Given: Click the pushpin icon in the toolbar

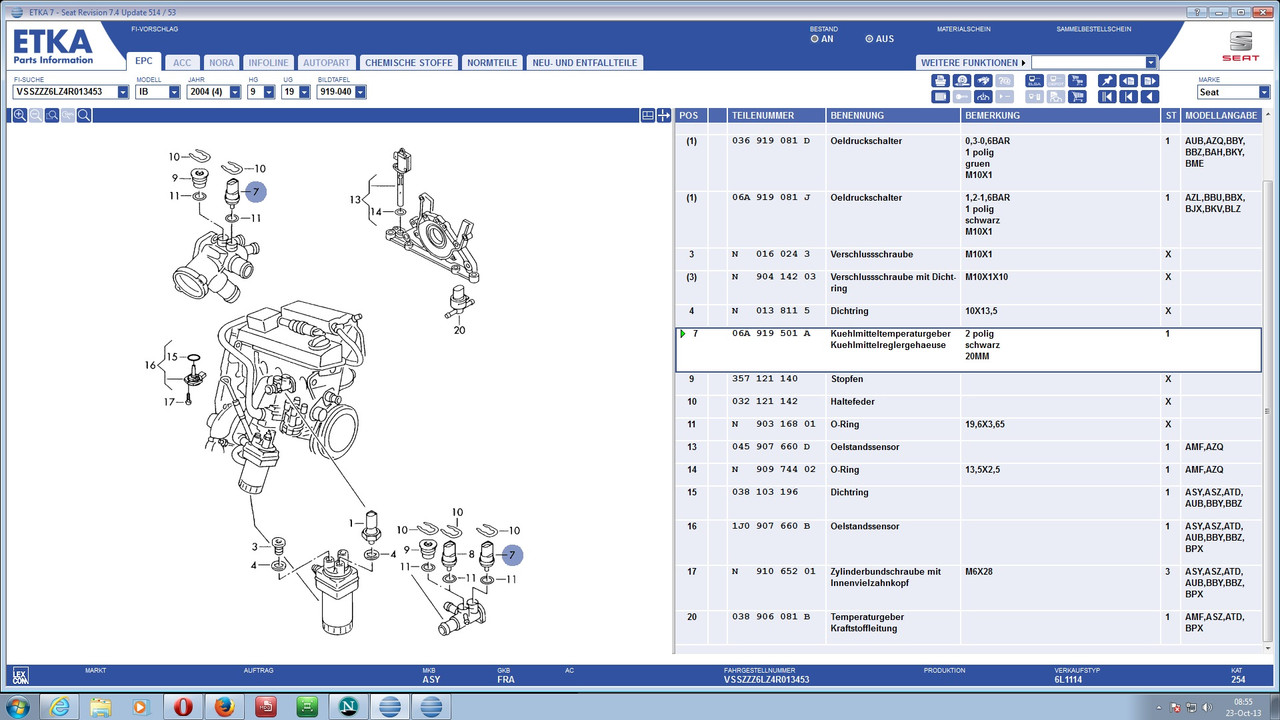Looking at the screenshot, I should 1107,81.
